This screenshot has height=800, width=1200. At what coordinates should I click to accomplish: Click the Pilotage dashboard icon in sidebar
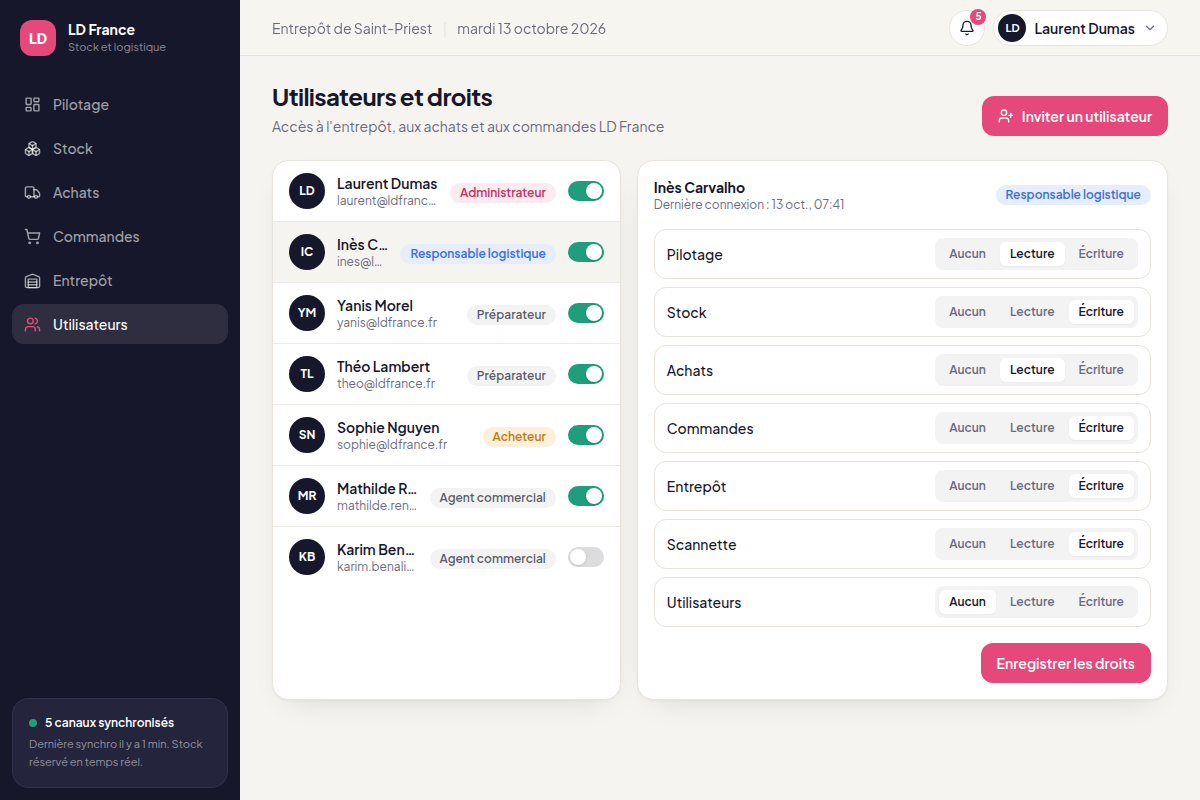click(x=33, y=105)
